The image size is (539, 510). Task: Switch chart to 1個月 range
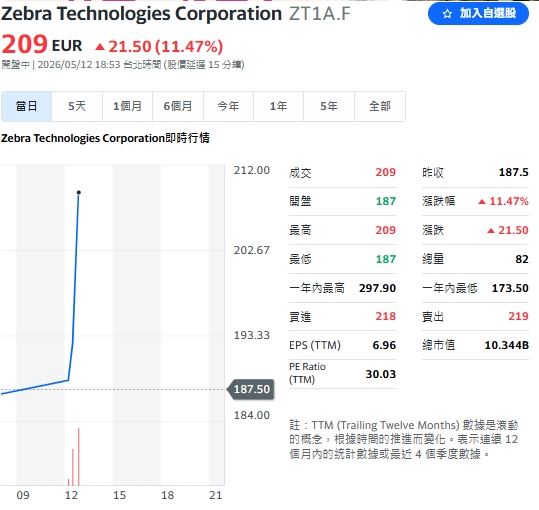(x=128, y=106)
